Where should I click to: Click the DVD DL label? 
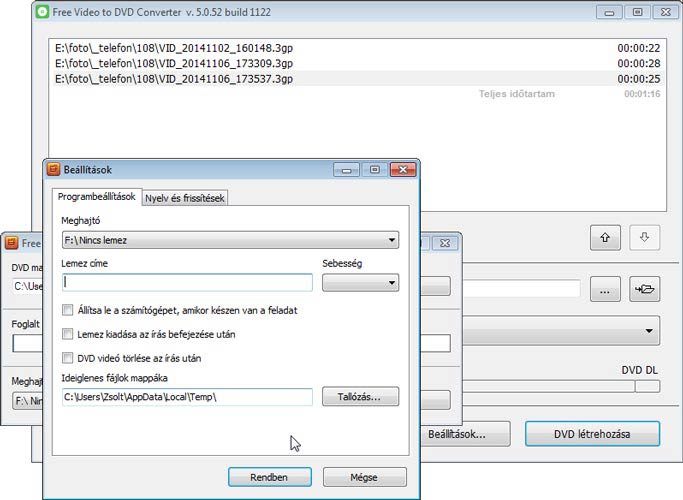click(x=639, y=370)
